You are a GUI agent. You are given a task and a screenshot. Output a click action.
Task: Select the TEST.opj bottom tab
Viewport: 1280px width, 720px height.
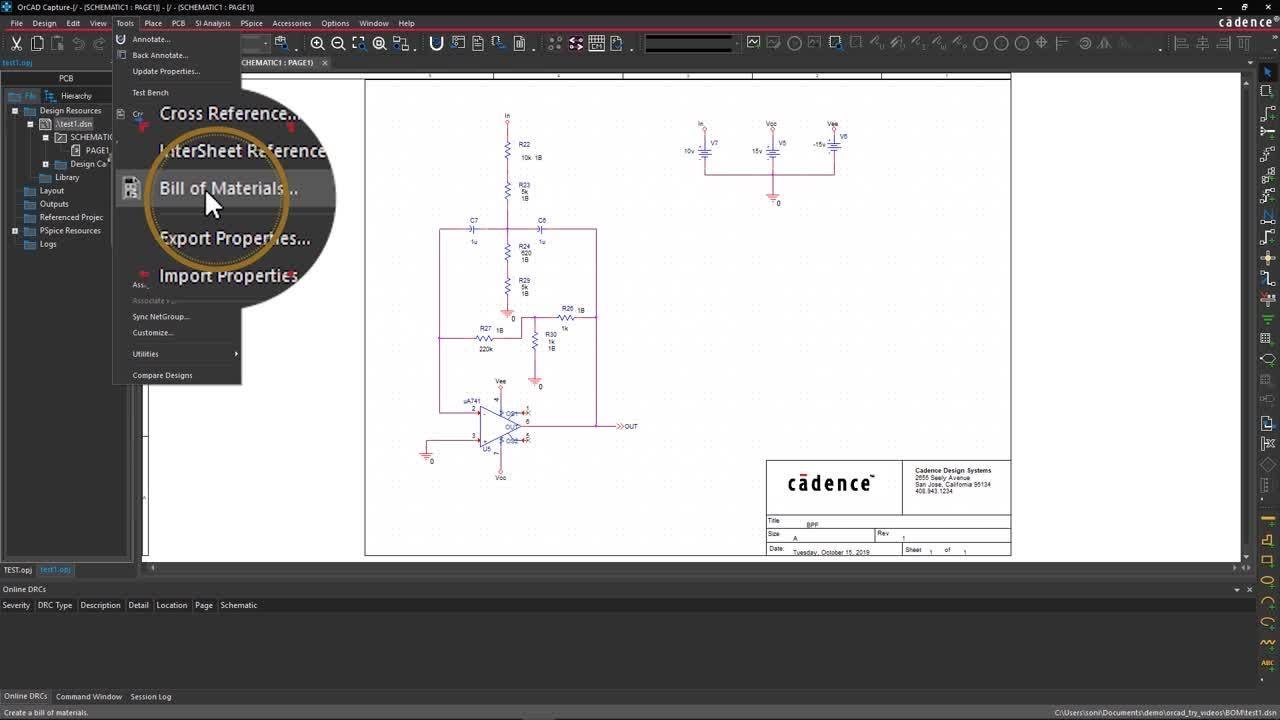click(x=18, y=570)
